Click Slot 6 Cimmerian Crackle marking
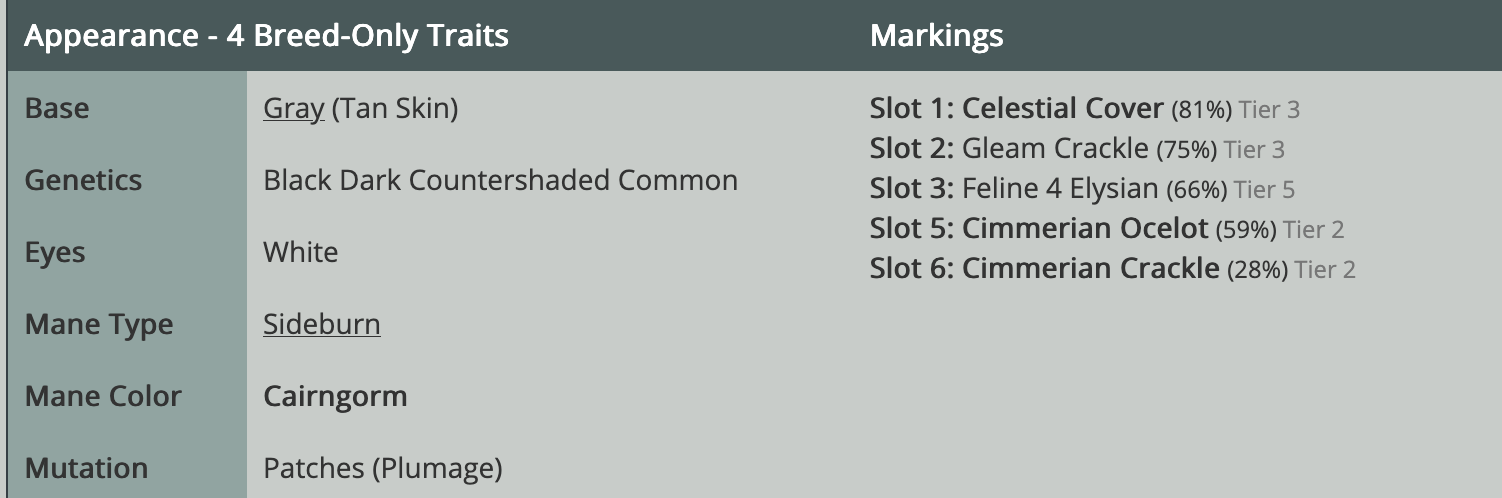 tap(1090, 269)
